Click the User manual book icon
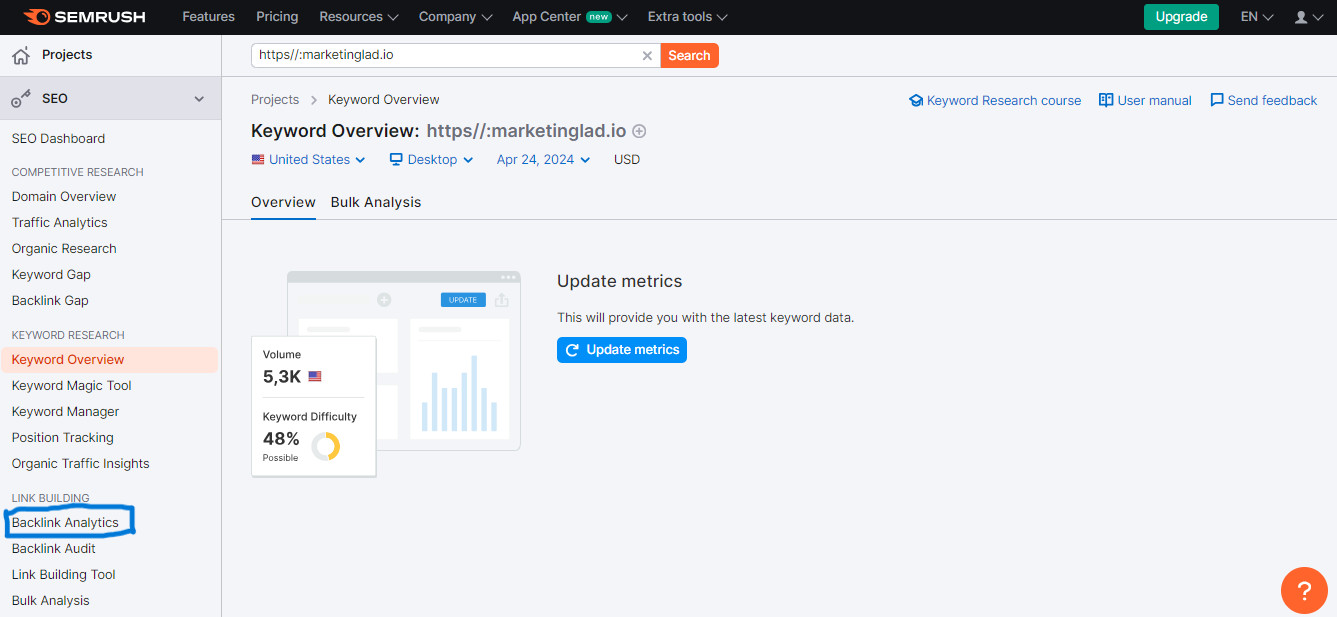 tap(1106, 100)
